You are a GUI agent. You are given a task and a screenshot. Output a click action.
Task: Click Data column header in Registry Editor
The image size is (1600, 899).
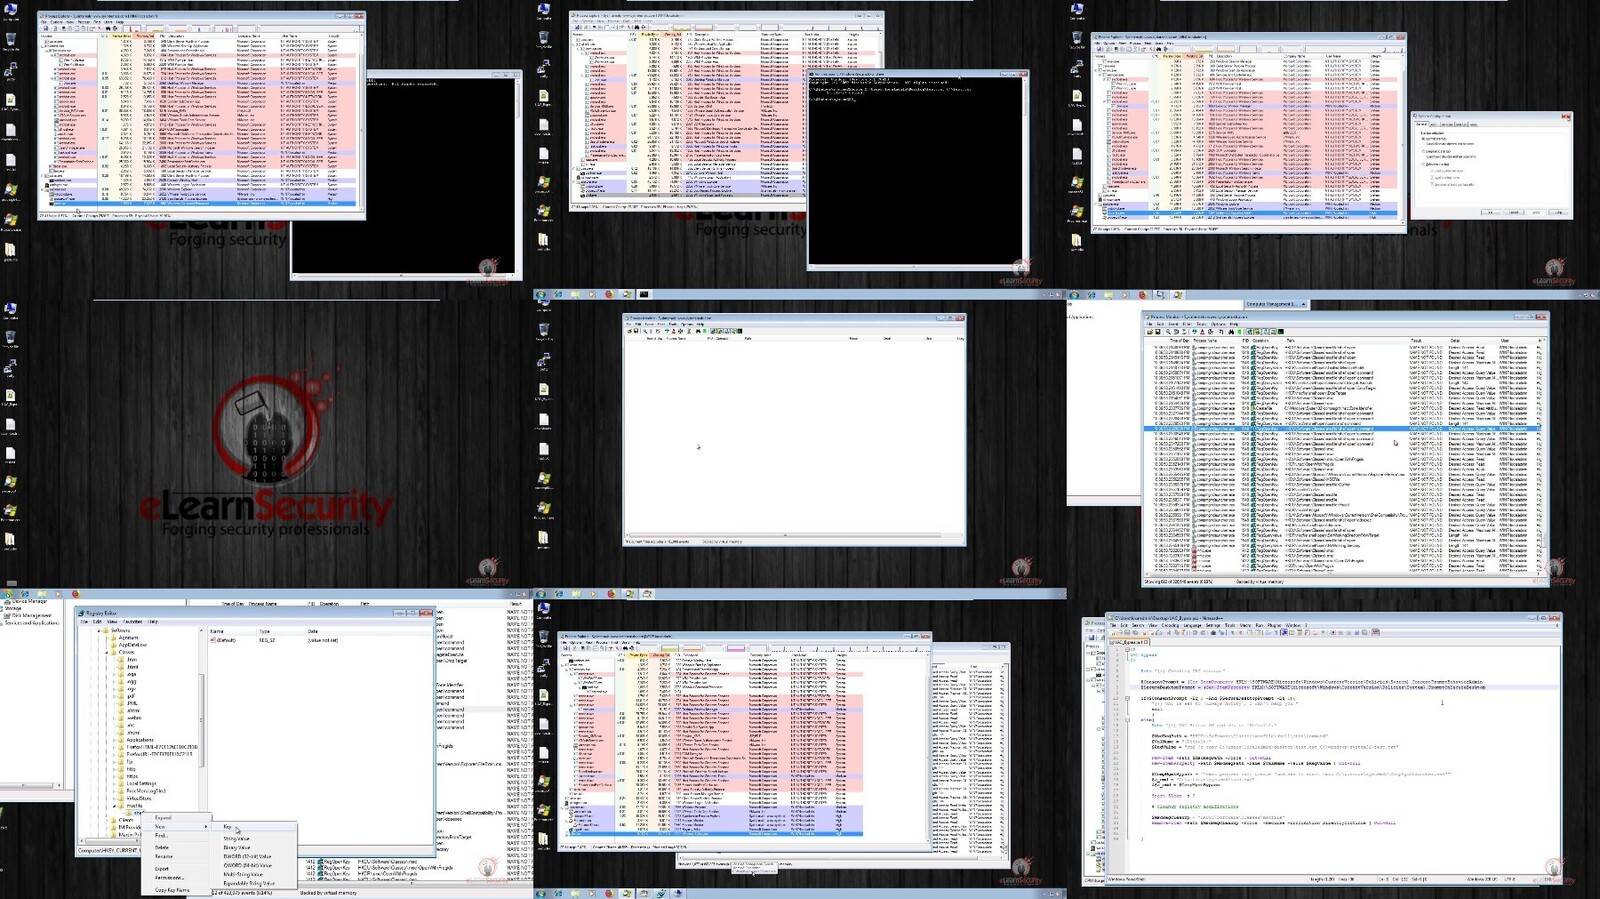click(x=313, y=631)
